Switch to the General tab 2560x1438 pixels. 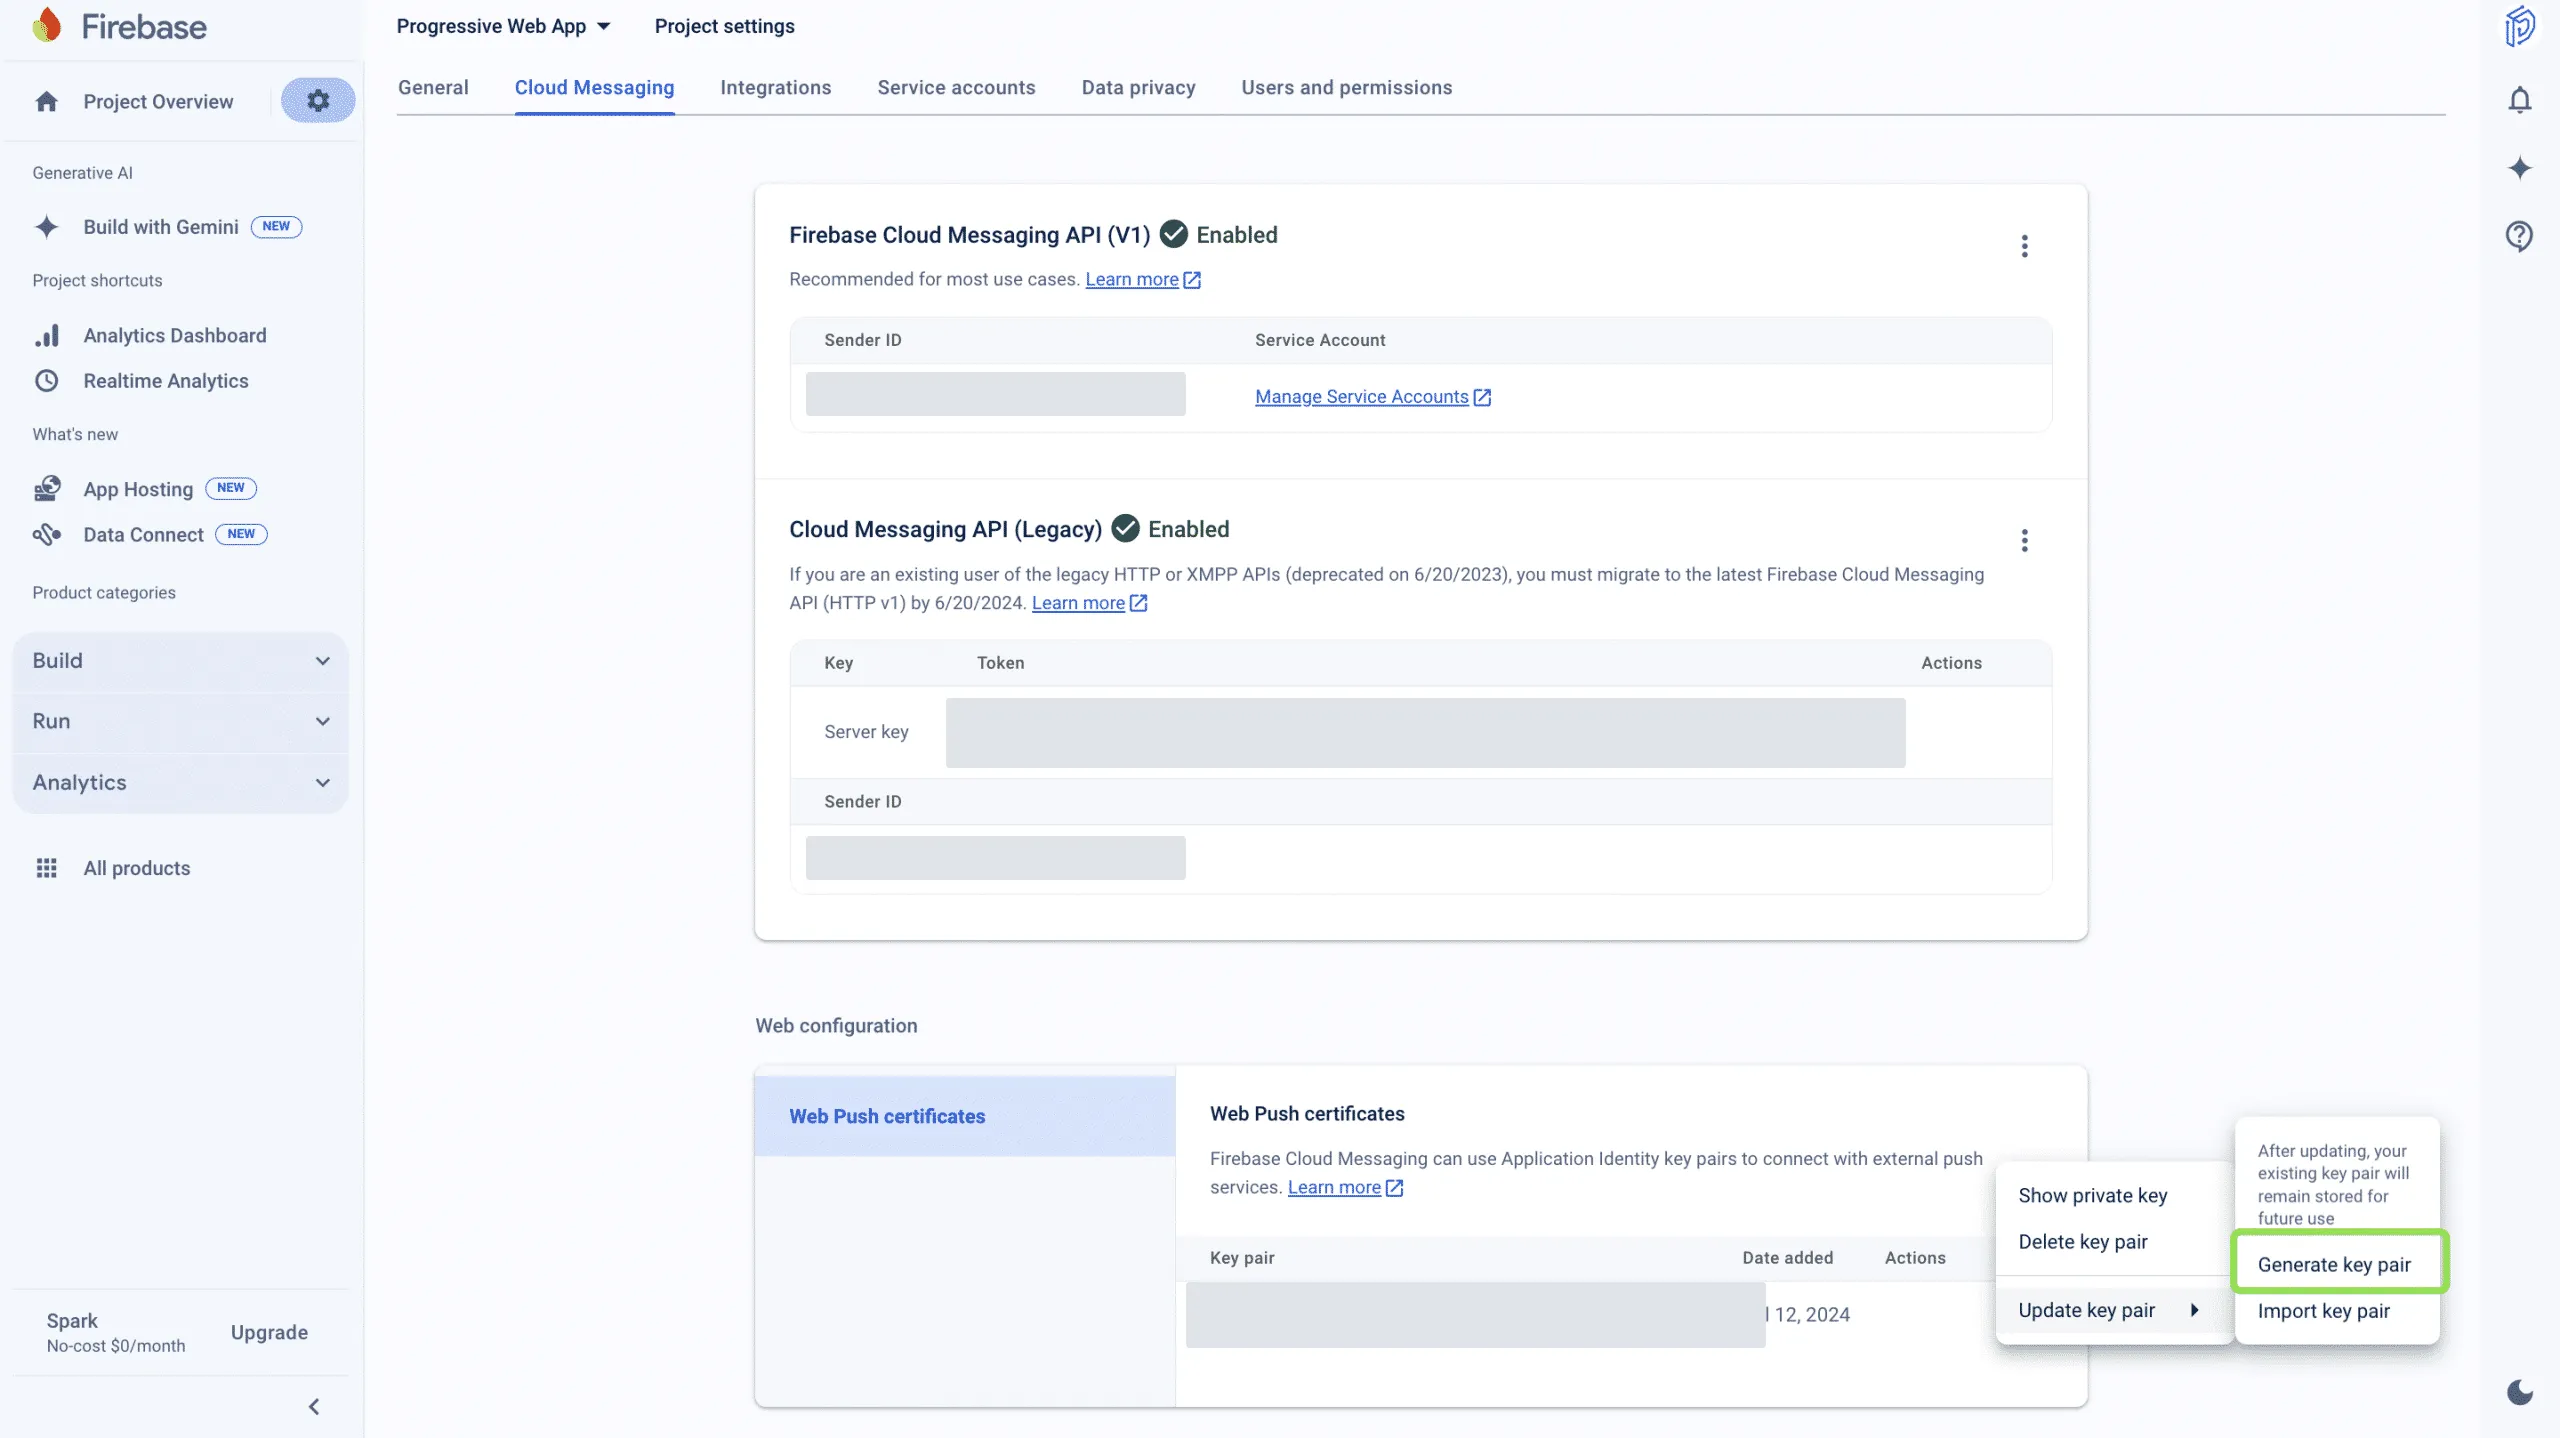(x=433, y=88)
